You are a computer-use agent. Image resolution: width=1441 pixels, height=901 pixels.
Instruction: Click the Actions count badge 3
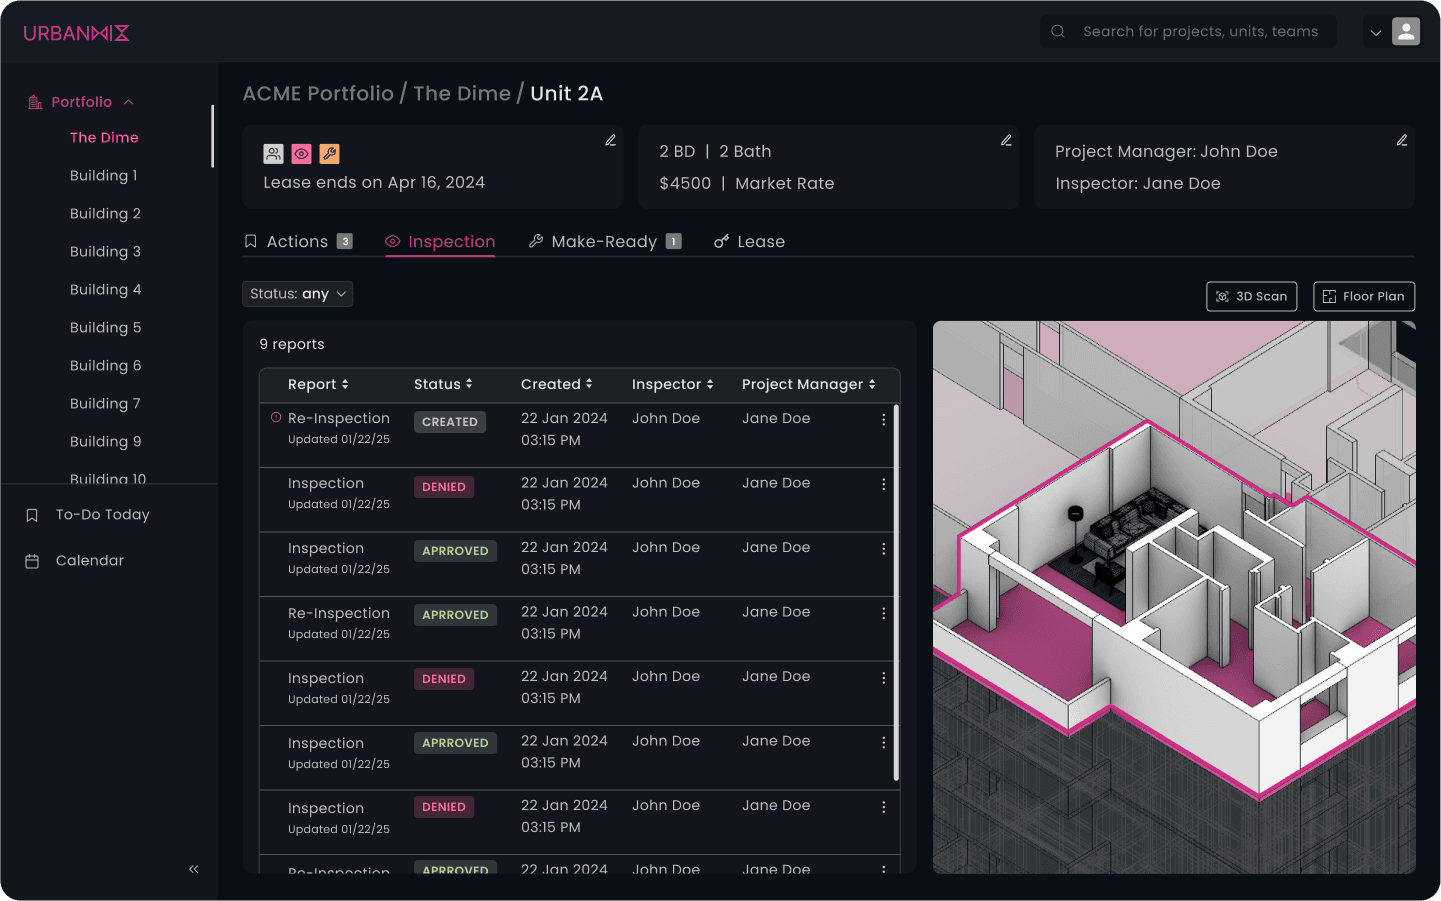point(345,242)
